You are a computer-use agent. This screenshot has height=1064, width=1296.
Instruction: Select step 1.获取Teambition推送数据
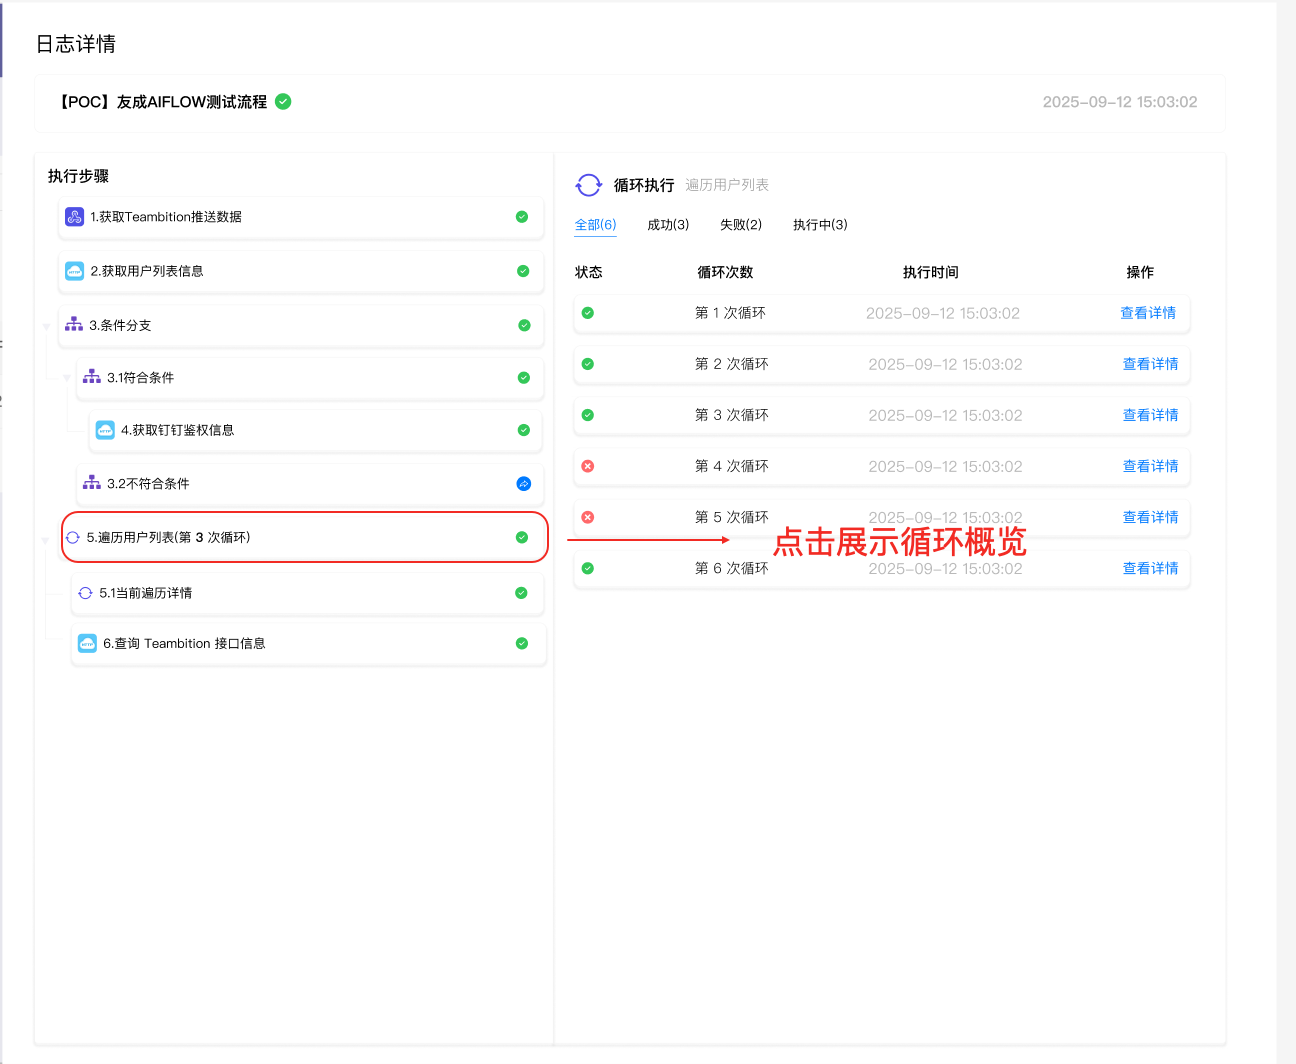pos(301,217)
